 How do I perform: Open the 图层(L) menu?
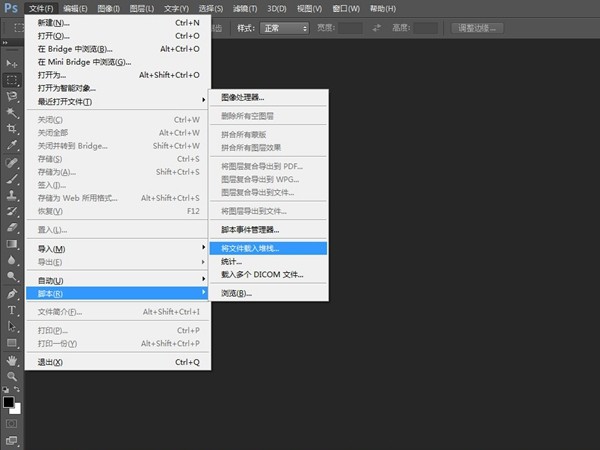coord(142,8)
